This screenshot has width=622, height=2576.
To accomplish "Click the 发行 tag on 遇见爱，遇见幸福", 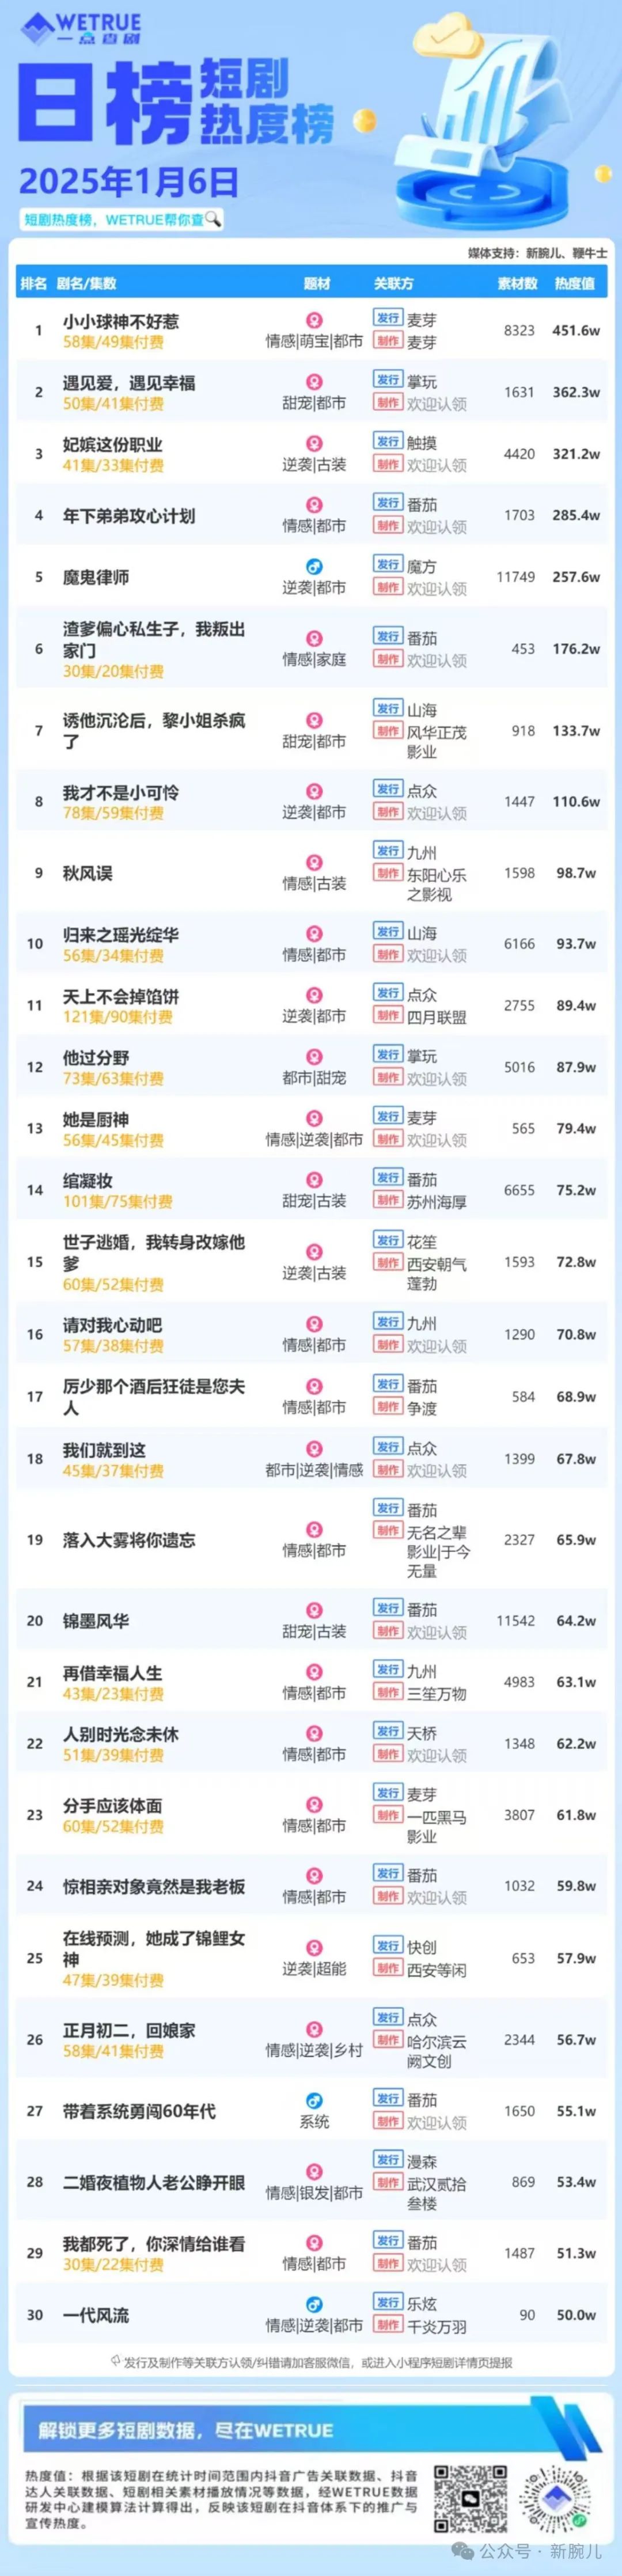I will 388,380.
